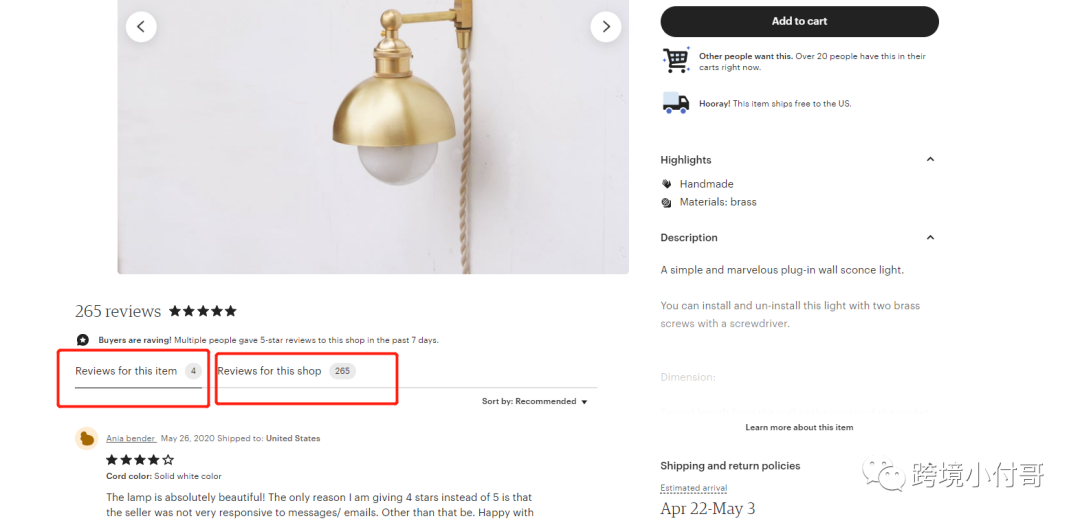
Task: Open the Sort by Recommended dropdown
Action: [535, 402]
